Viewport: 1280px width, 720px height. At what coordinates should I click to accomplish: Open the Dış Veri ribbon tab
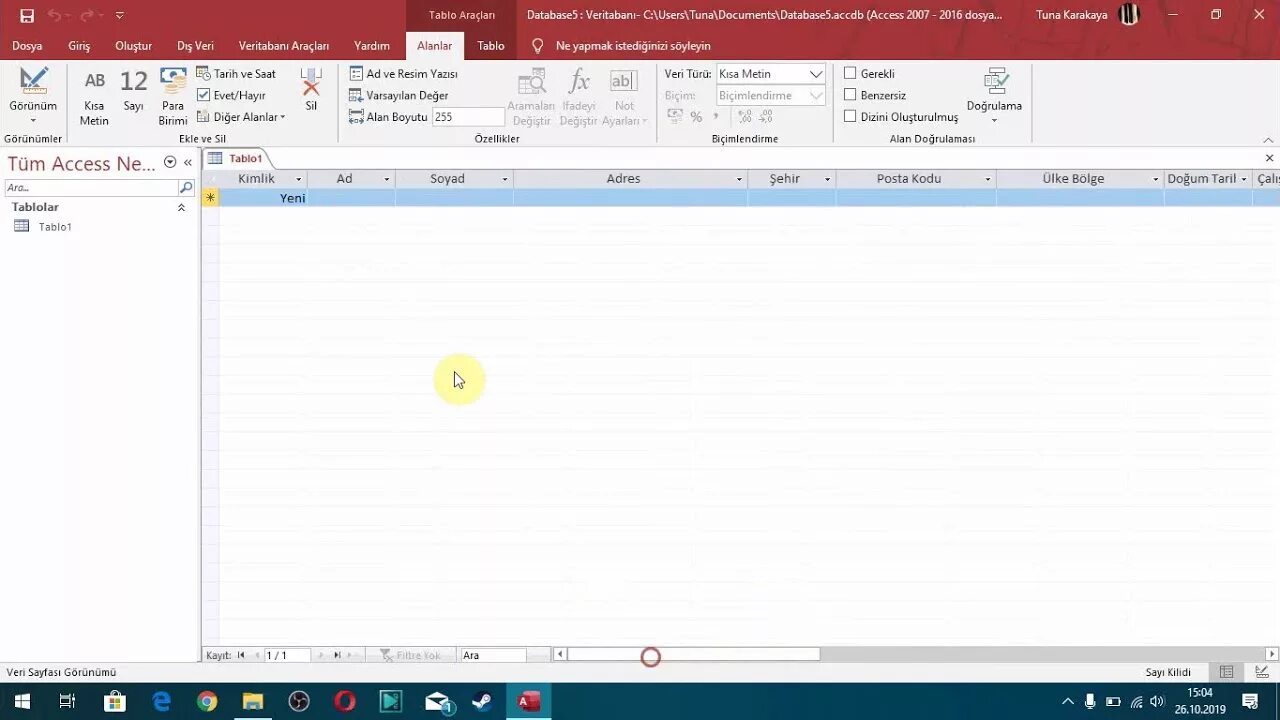coord(195,46)
